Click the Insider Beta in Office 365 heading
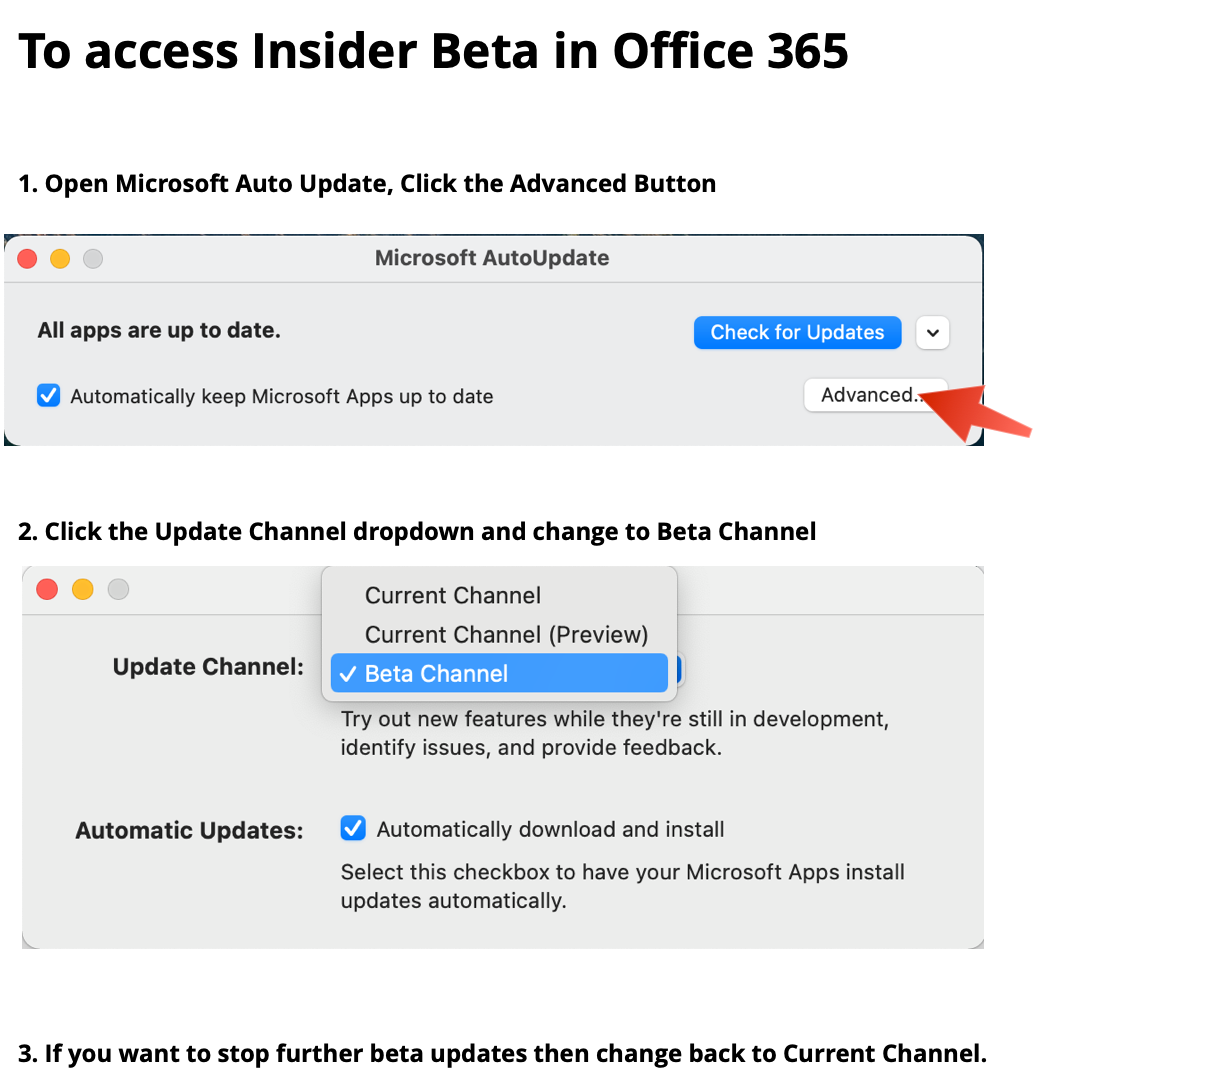Screen dimensions: 1224x1086 (x=433, y=51)
